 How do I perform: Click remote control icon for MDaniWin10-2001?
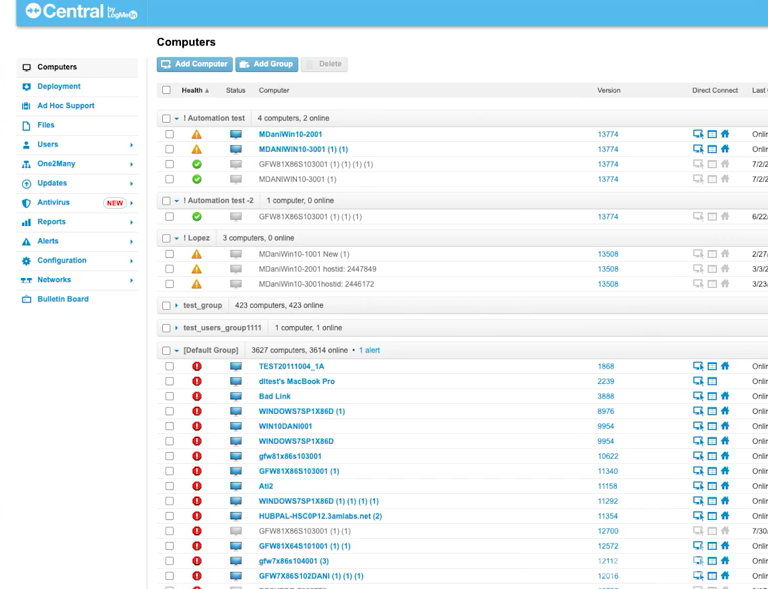click(x=698, y=134)
